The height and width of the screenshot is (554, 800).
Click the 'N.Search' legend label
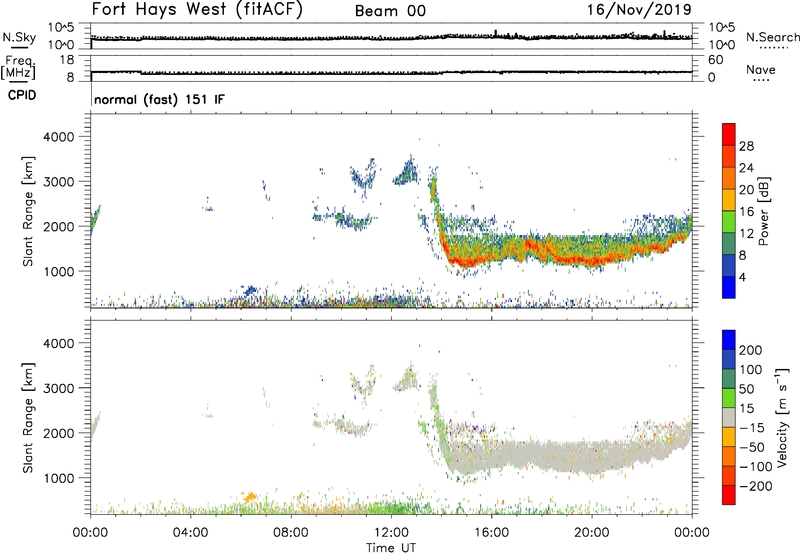tap(772, 37)
